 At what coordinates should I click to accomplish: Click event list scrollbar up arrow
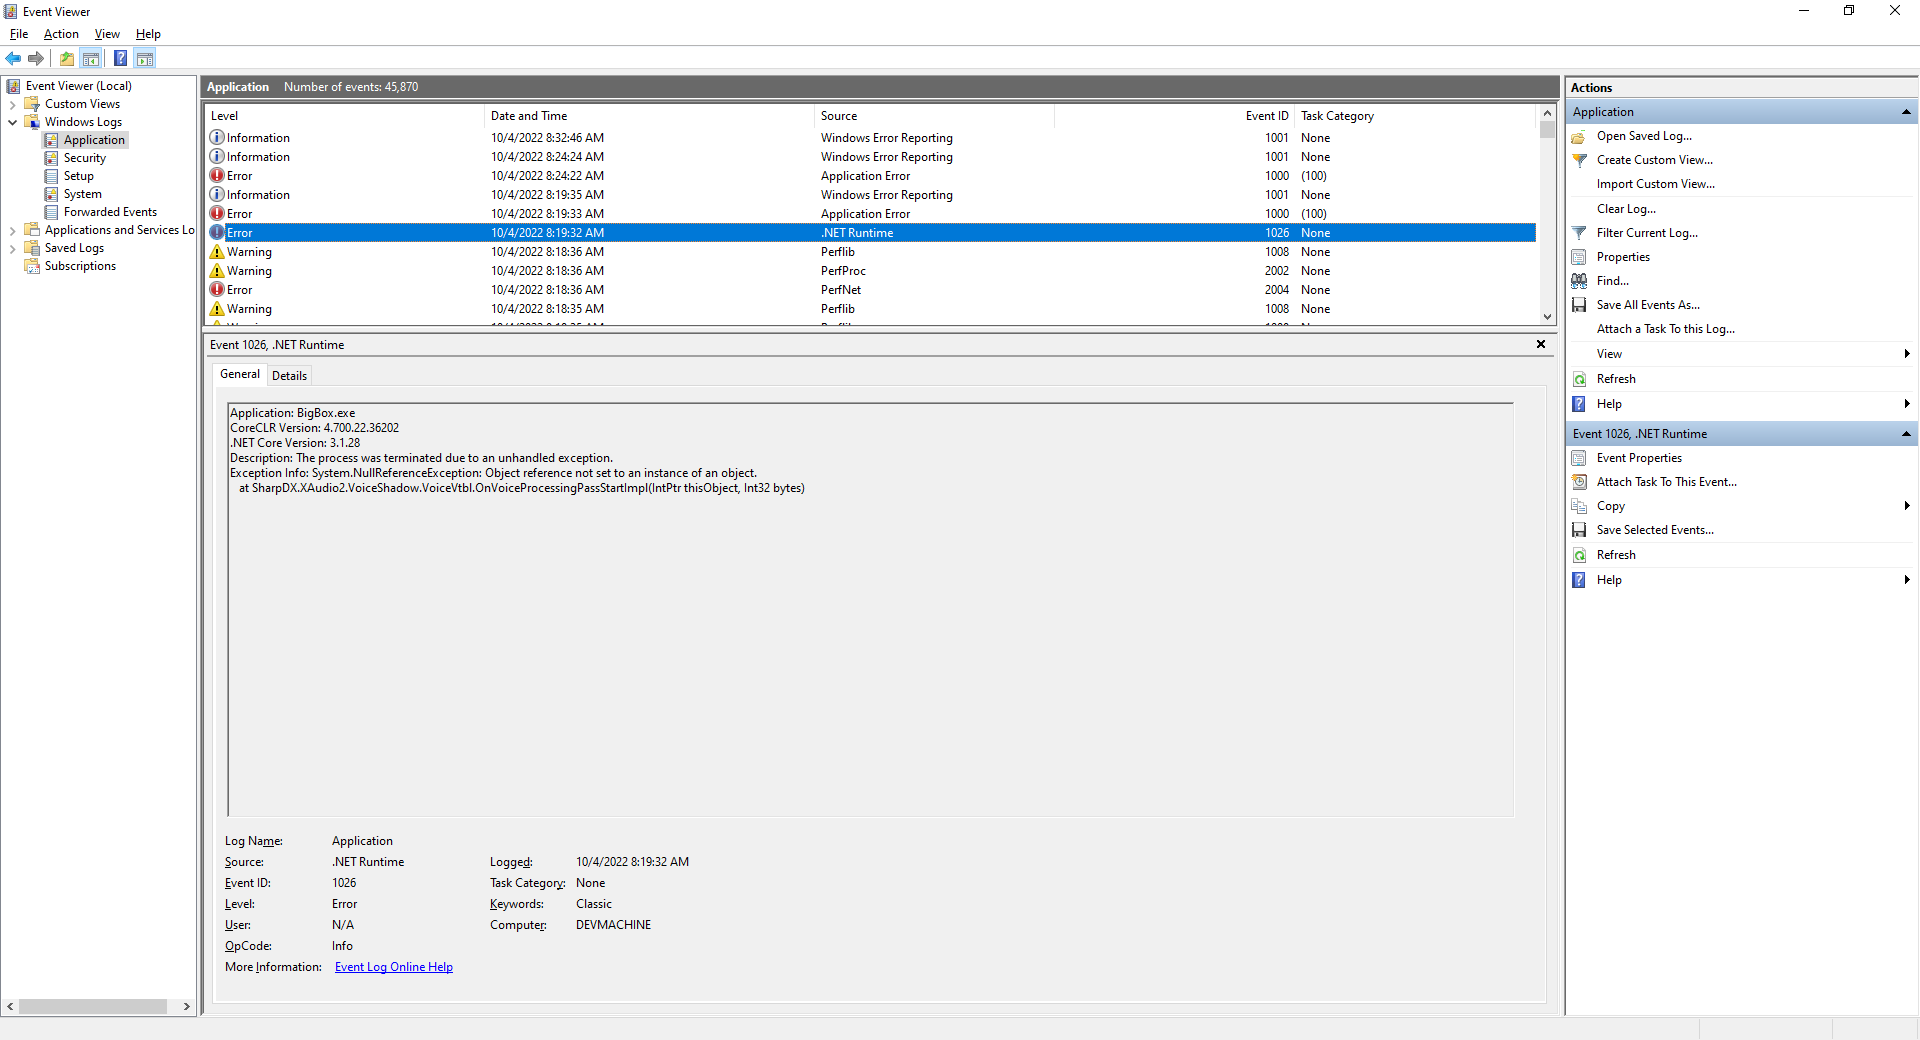(x=1547, y=114)
